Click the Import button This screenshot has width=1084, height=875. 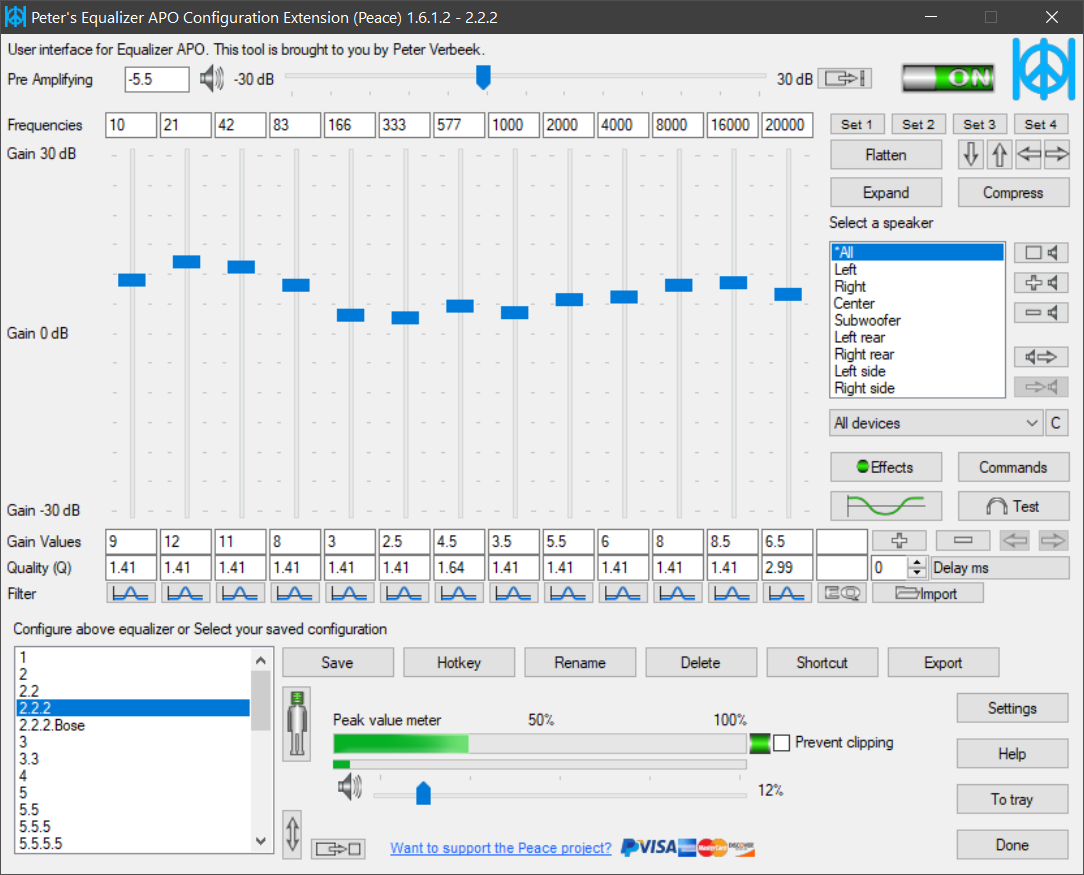pos(928,593)
